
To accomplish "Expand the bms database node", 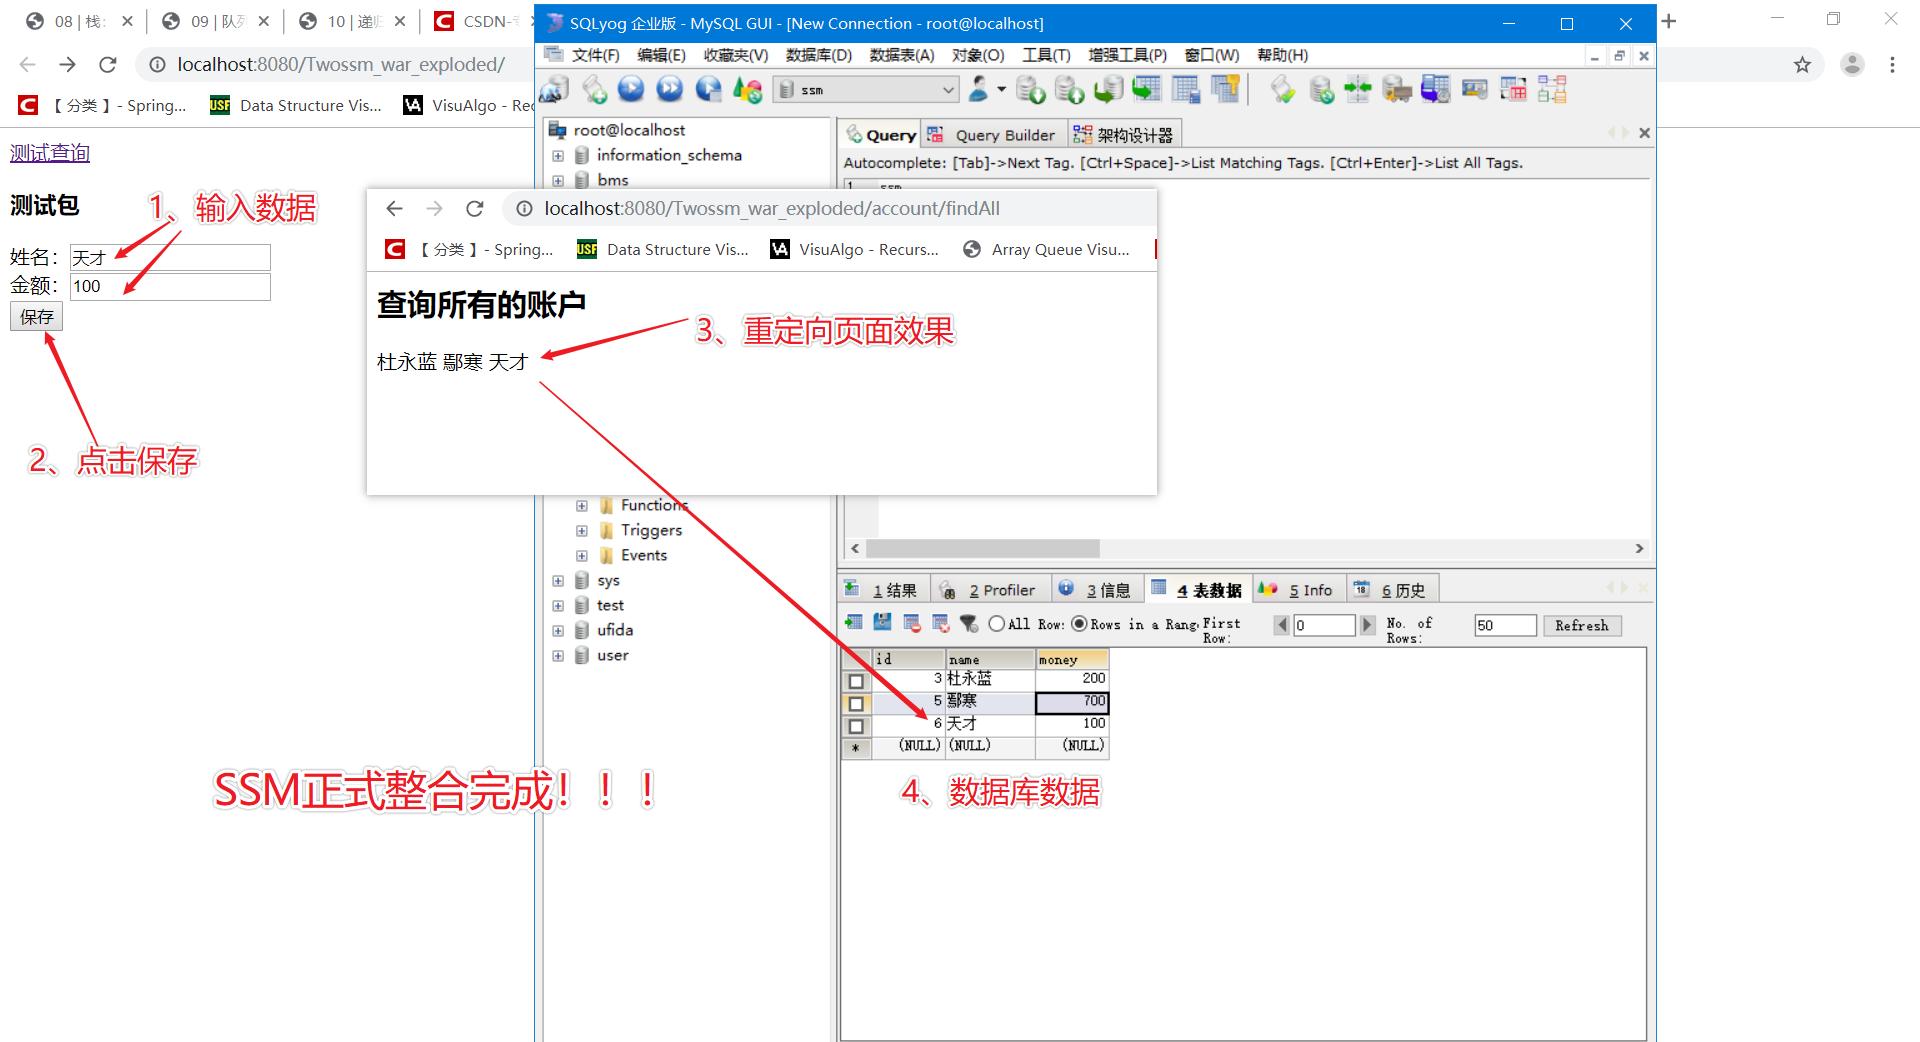I will [x=558, y=181].
